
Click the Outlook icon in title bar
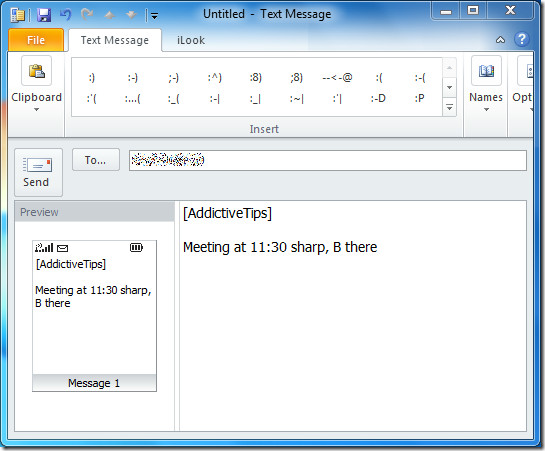pyautogui.click(x=18, y=15)
